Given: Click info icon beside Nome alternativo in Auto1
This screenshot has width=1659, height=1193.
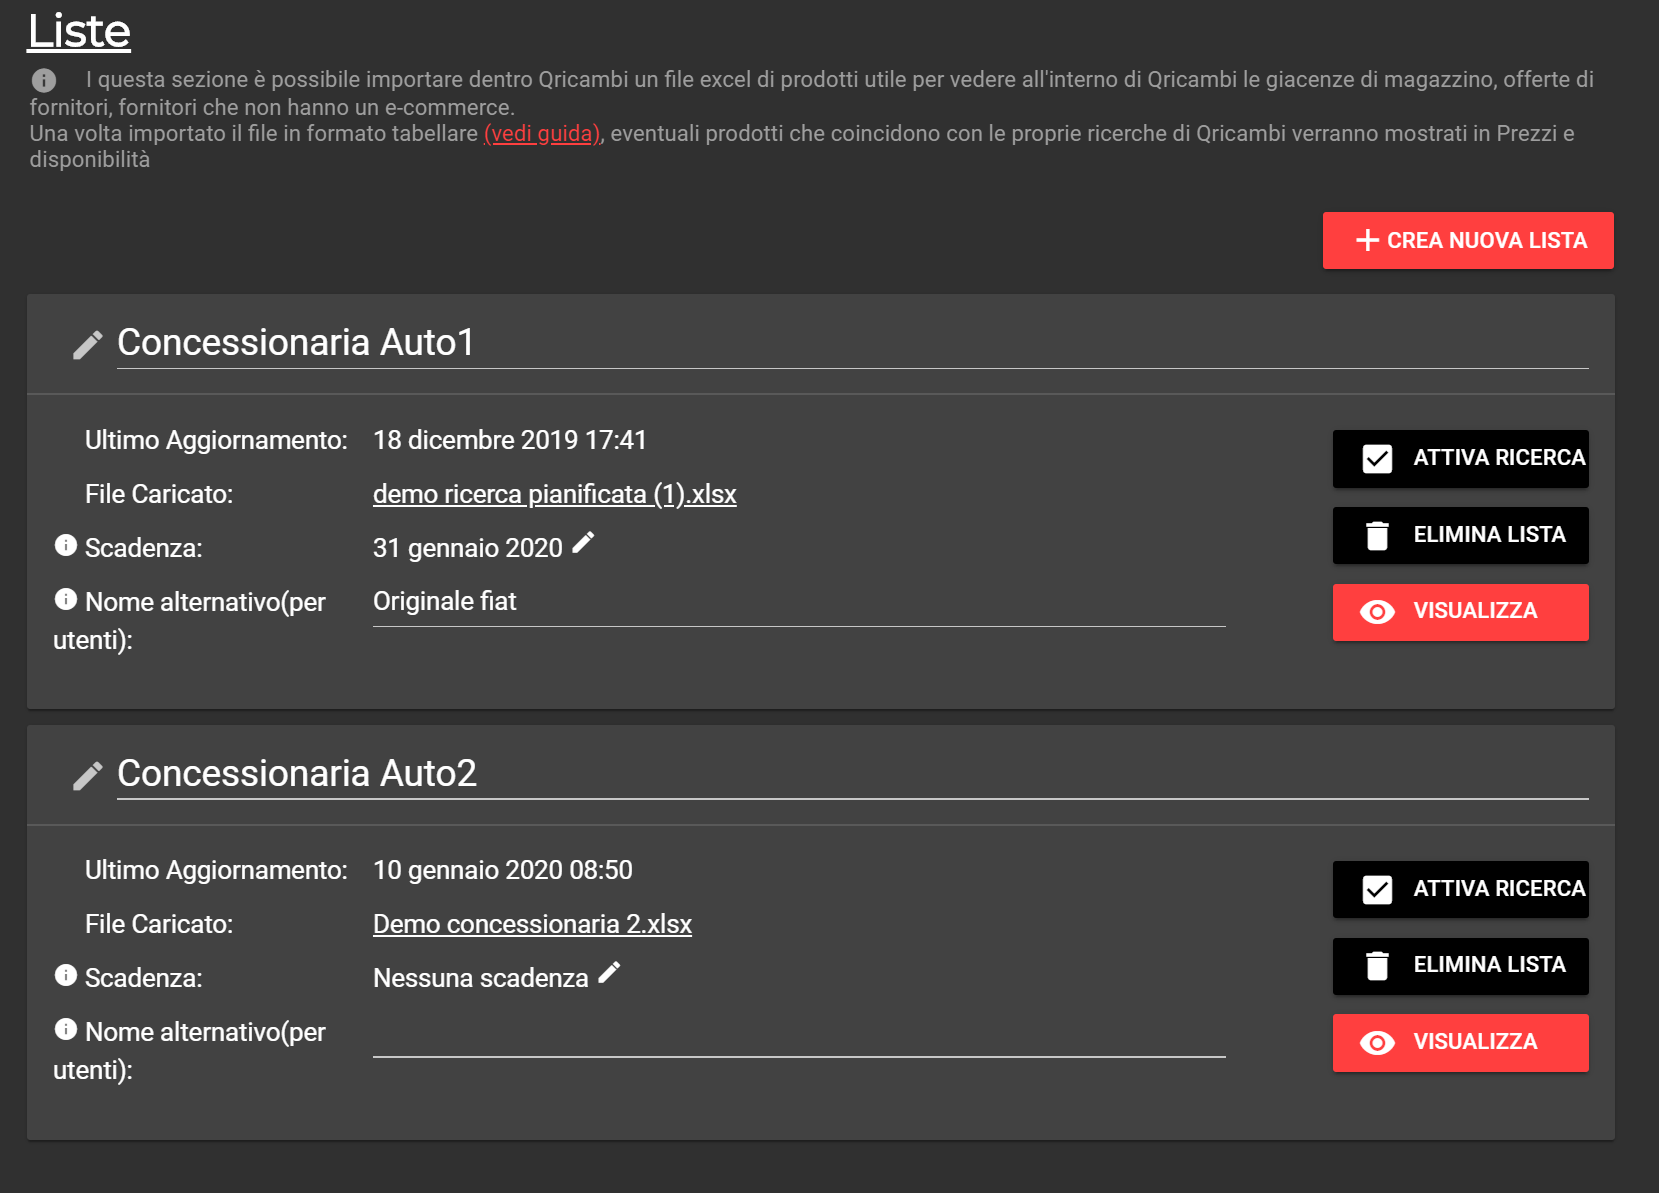Looking at the screenshot, I should click(x=66, y=599).
